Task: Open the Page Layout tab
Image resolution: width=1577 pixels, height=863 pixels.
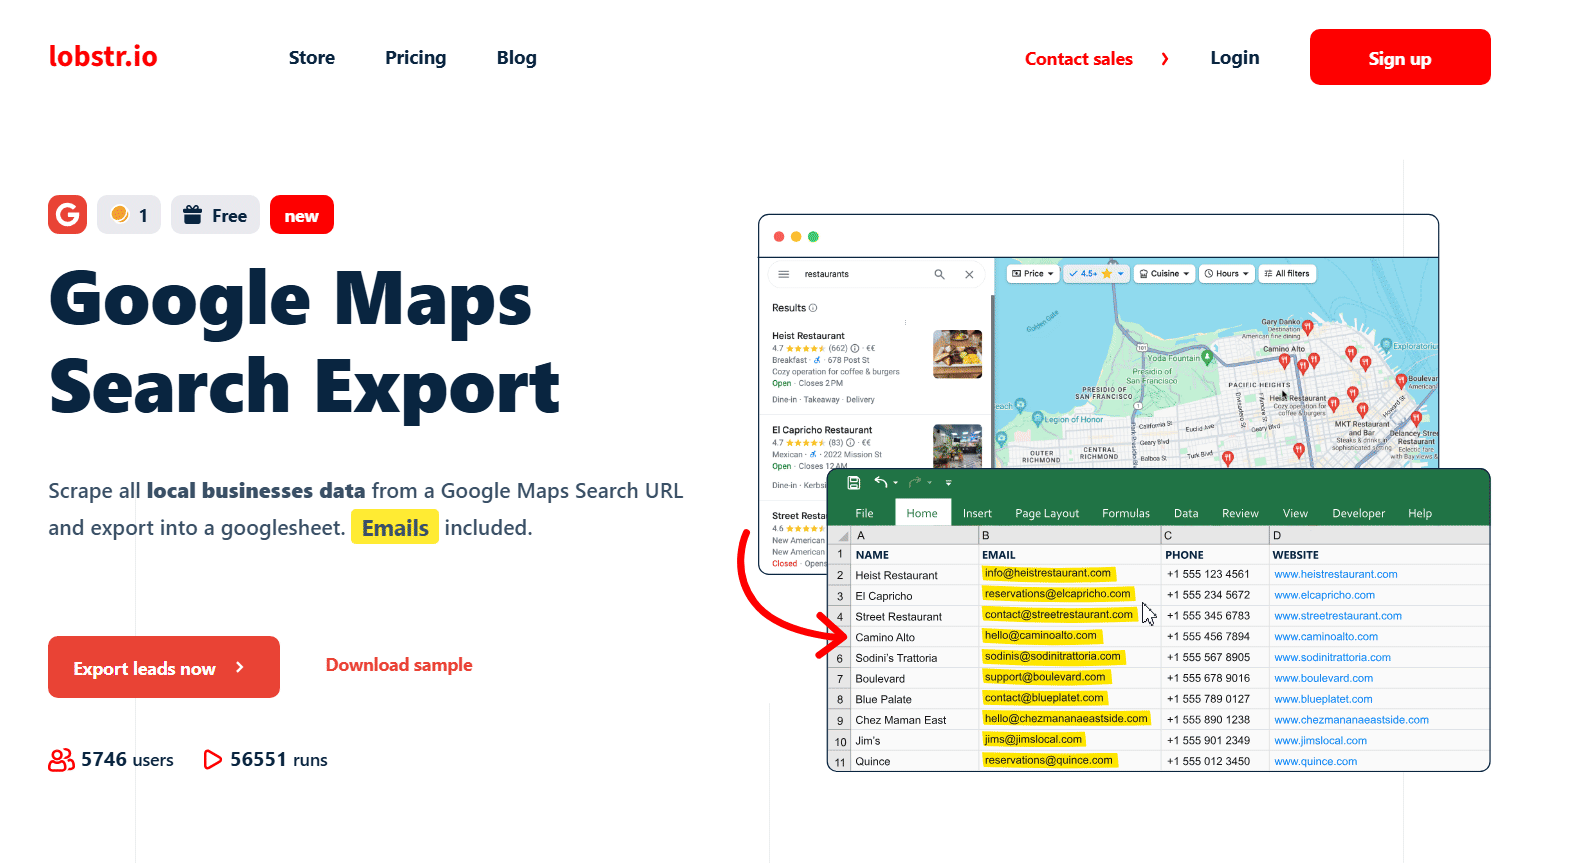Action: pyautogui.click(x=1047, y=513)
